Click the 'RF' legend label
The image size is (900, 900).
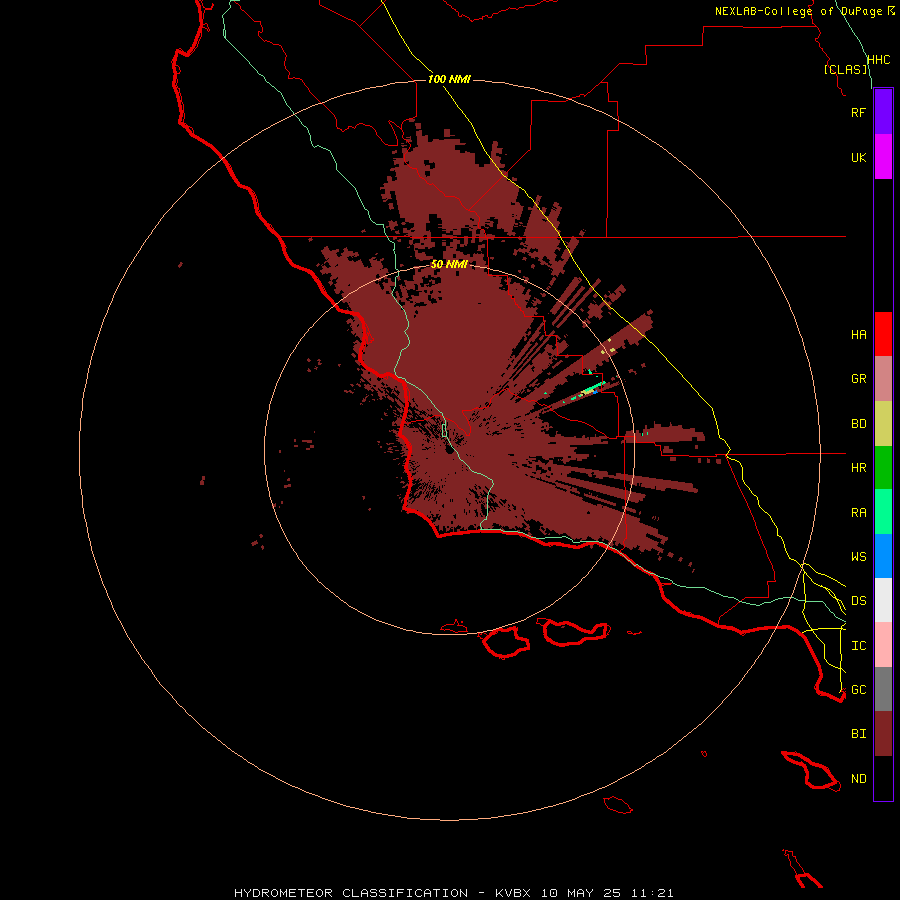click(858, 112)
